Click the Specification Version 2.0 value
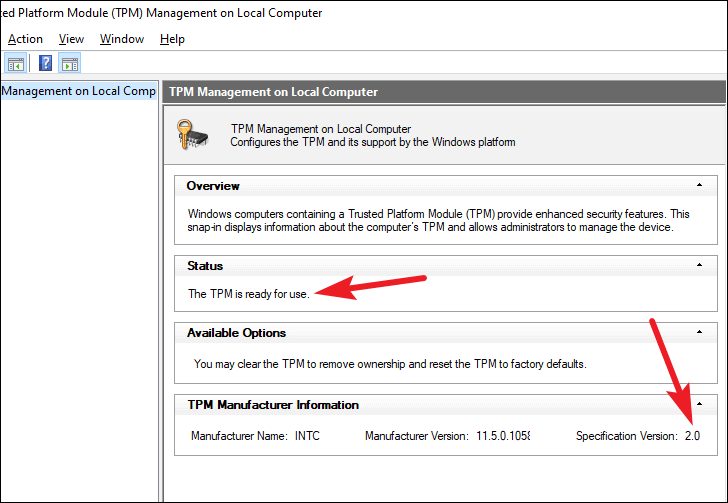728x503 pixels. 692,436
